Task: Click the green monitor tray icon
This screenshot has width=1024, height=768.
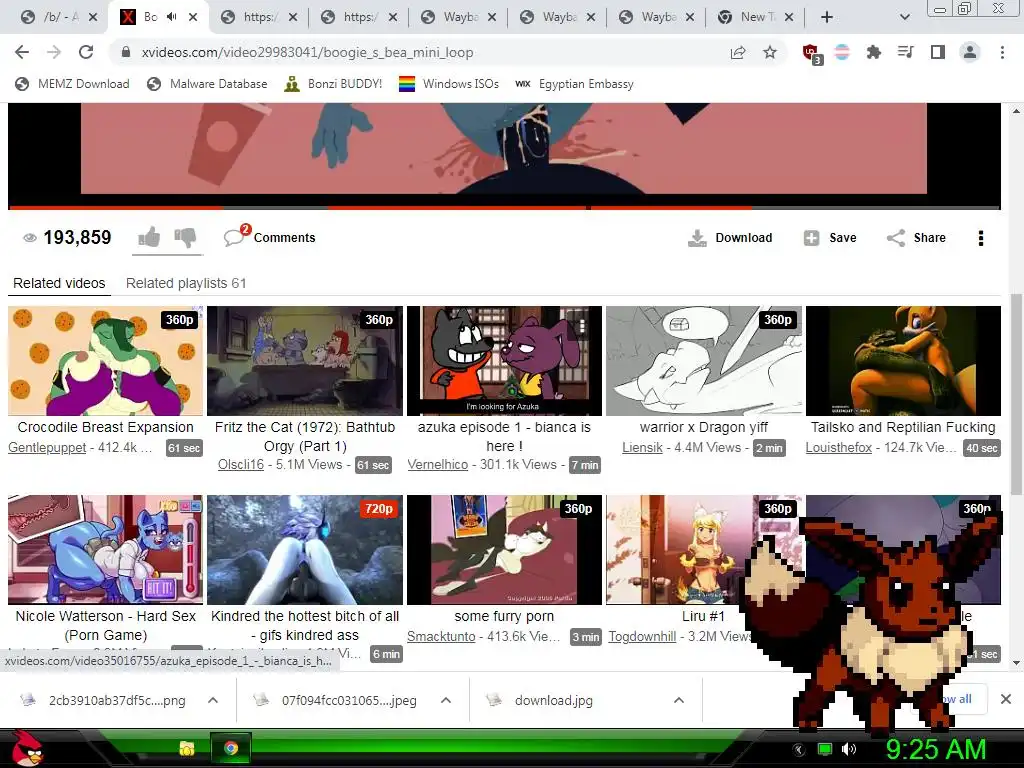Action: (x=825, y=749)
